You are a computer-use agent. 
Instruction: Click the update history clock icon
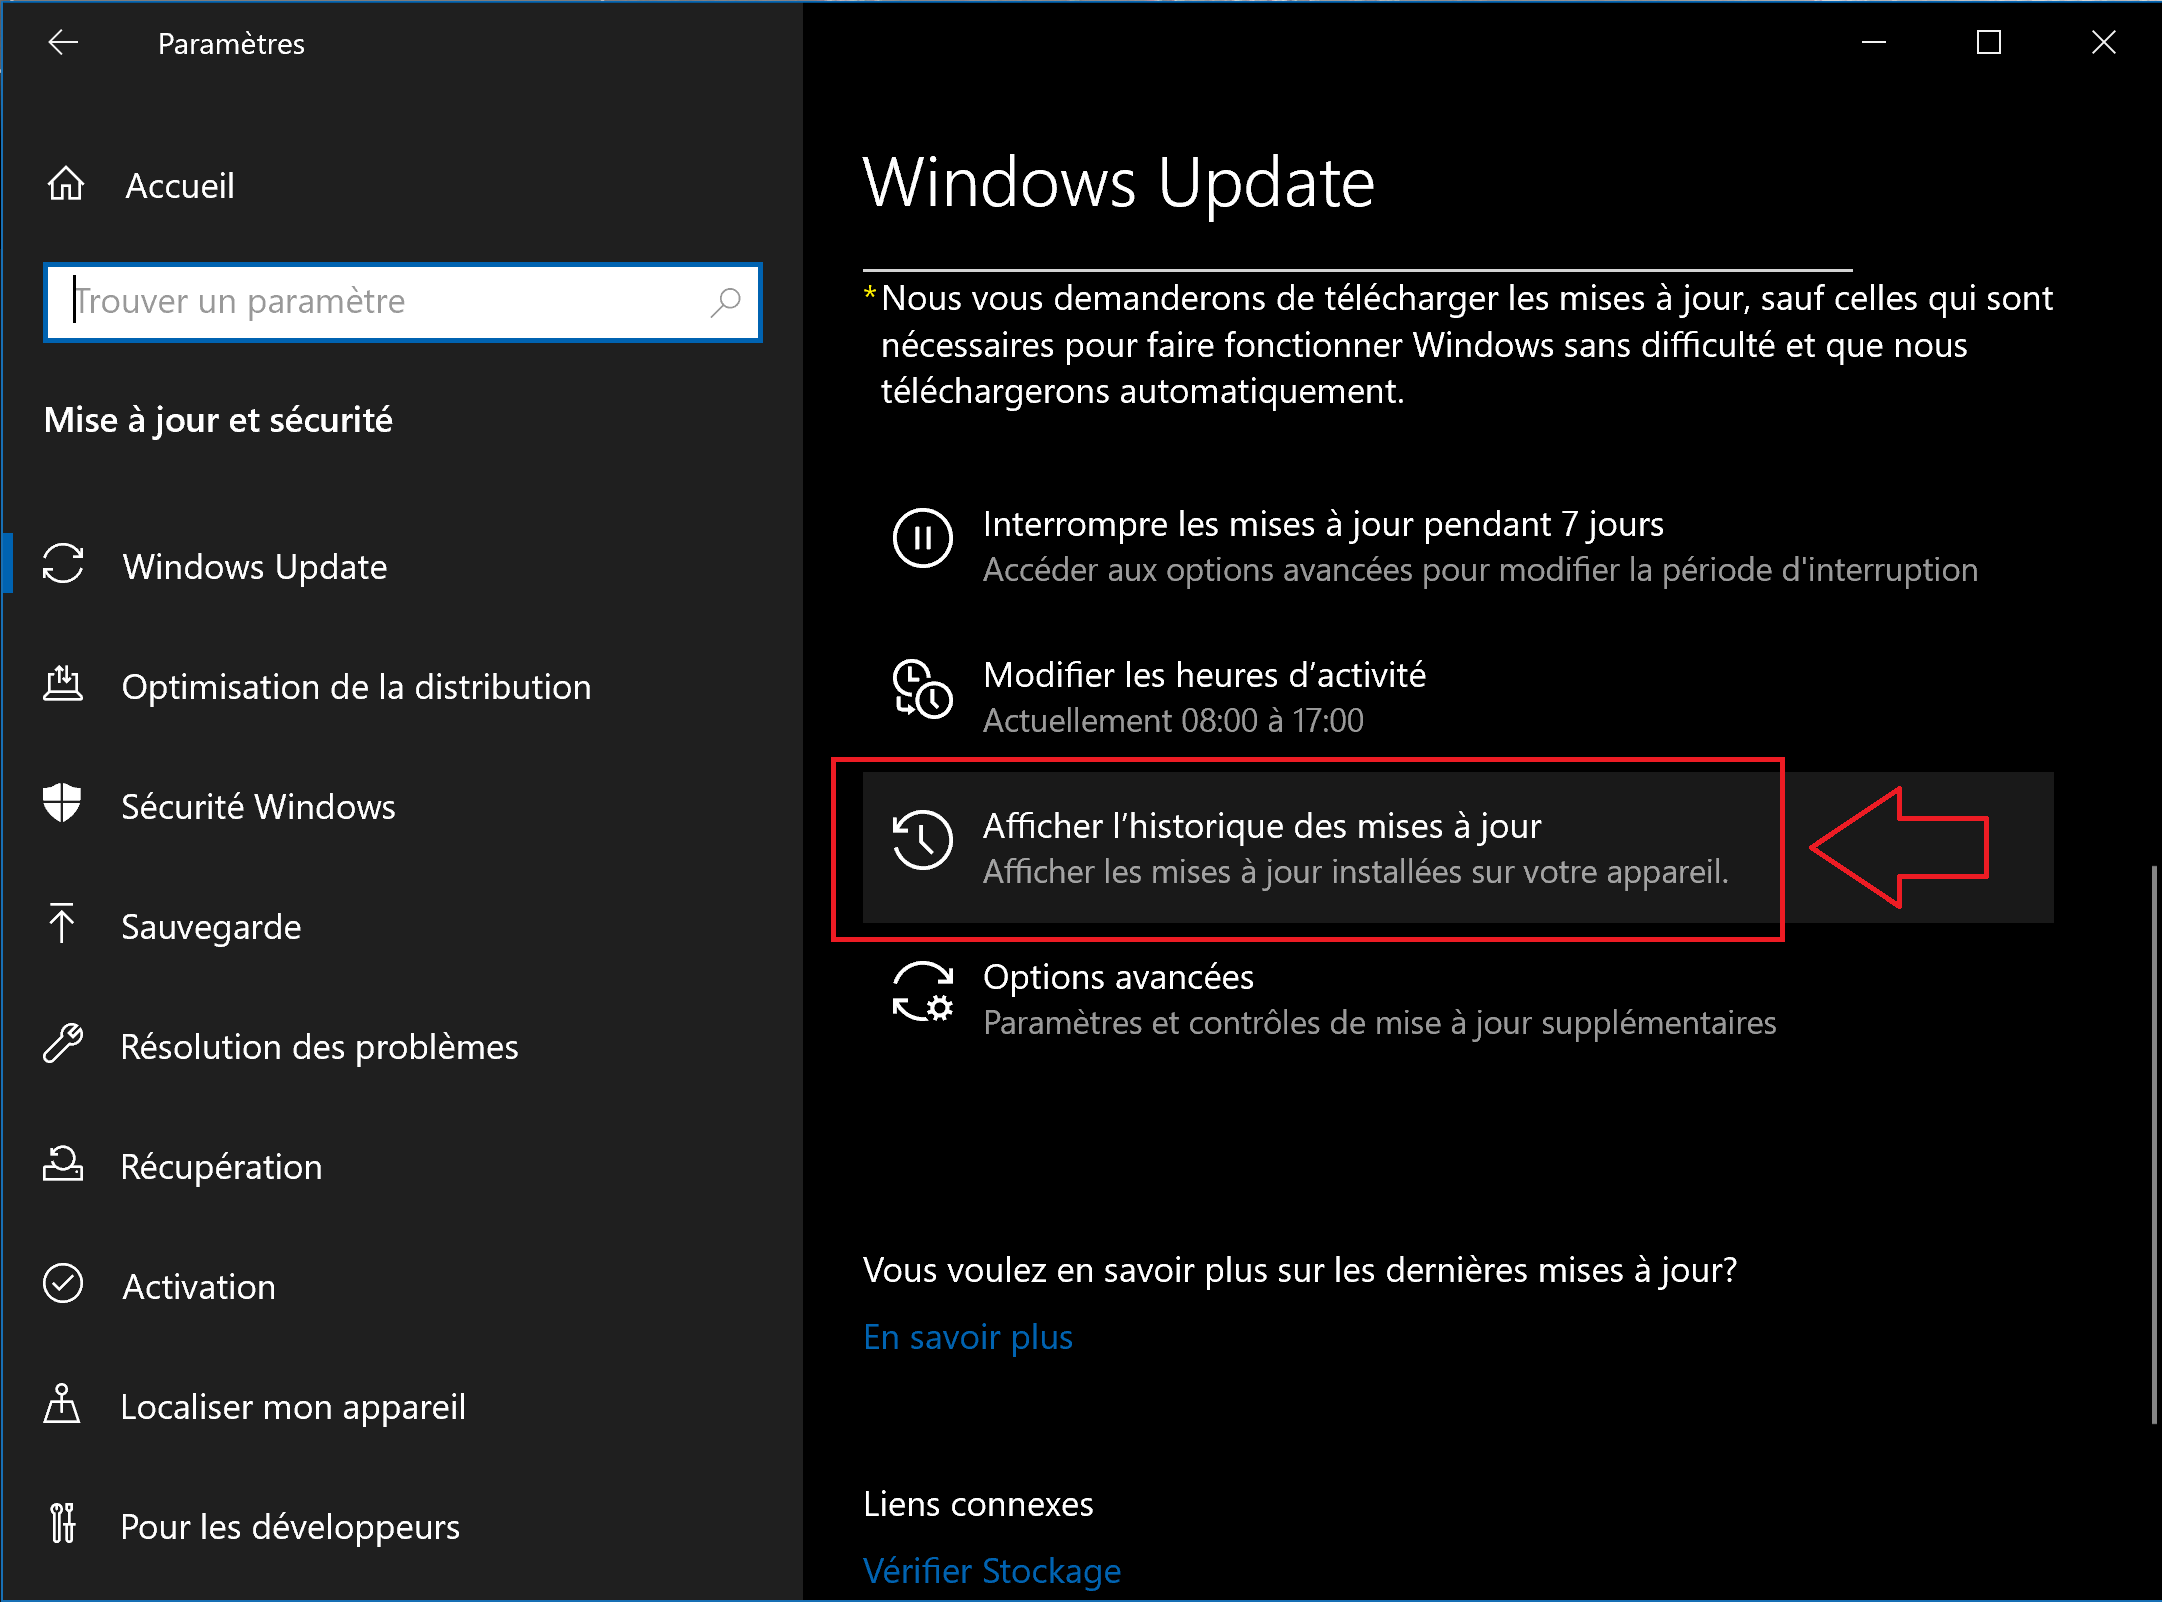(922, 840)
